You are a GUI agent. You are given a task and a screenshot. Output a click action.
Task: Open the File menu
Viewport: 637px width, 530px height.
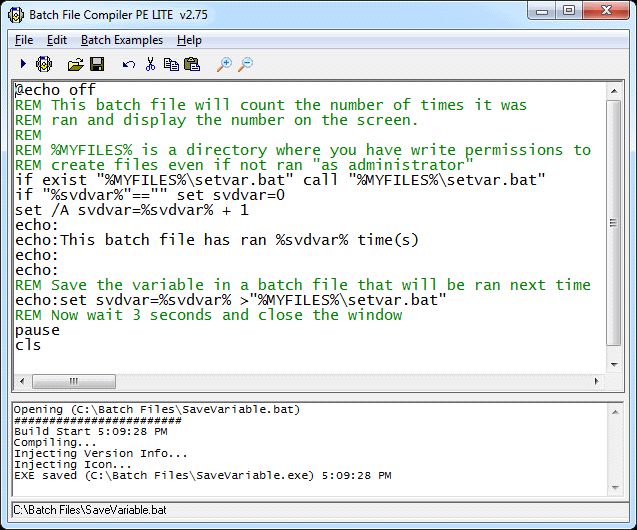(24, 40)
